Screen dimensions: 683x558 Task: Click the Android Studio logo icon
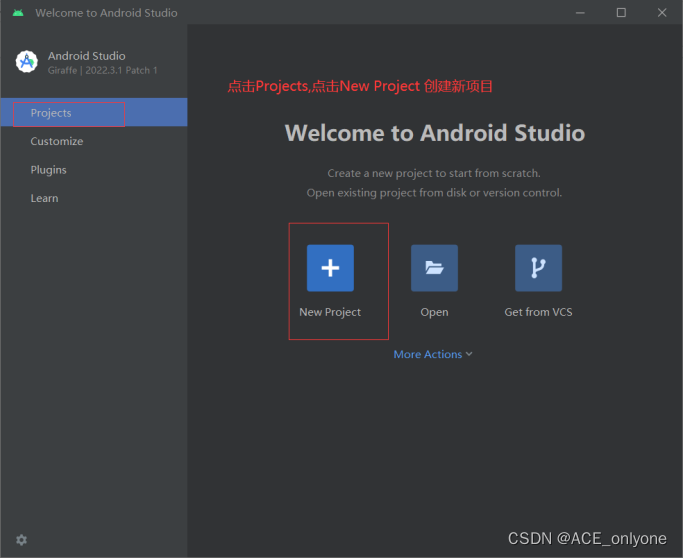(x=27, y=61)
